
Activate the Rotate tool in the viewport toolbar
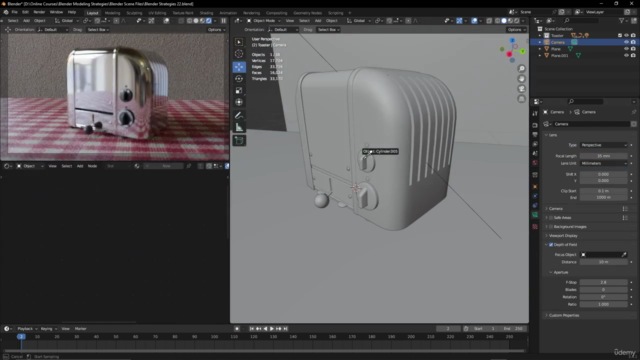pyautogui.click(x=239, y=78)
